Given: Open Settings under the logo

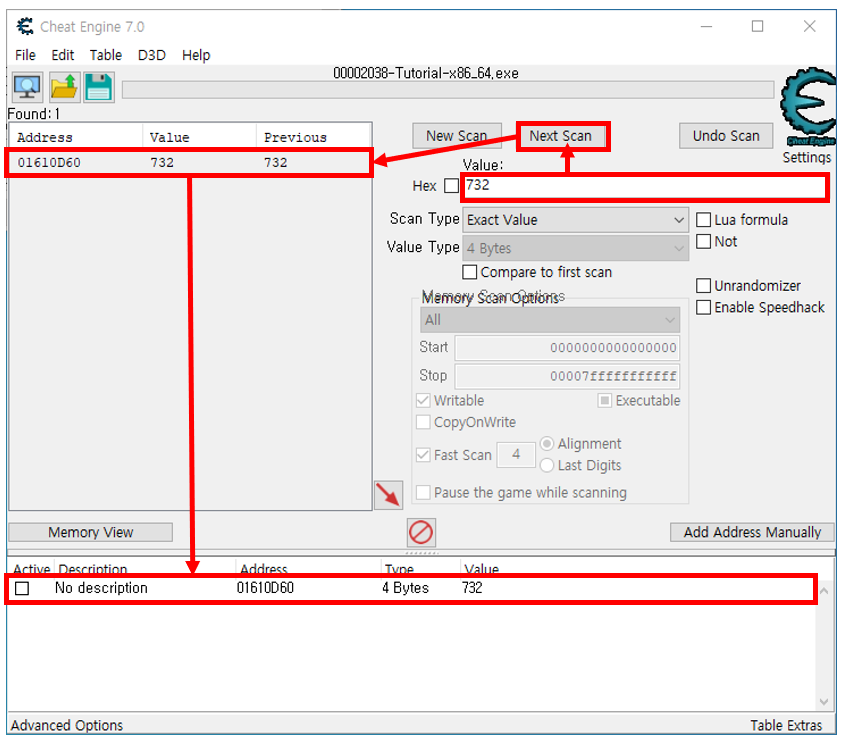Looking at the screenshot, I should click(806, 158).
